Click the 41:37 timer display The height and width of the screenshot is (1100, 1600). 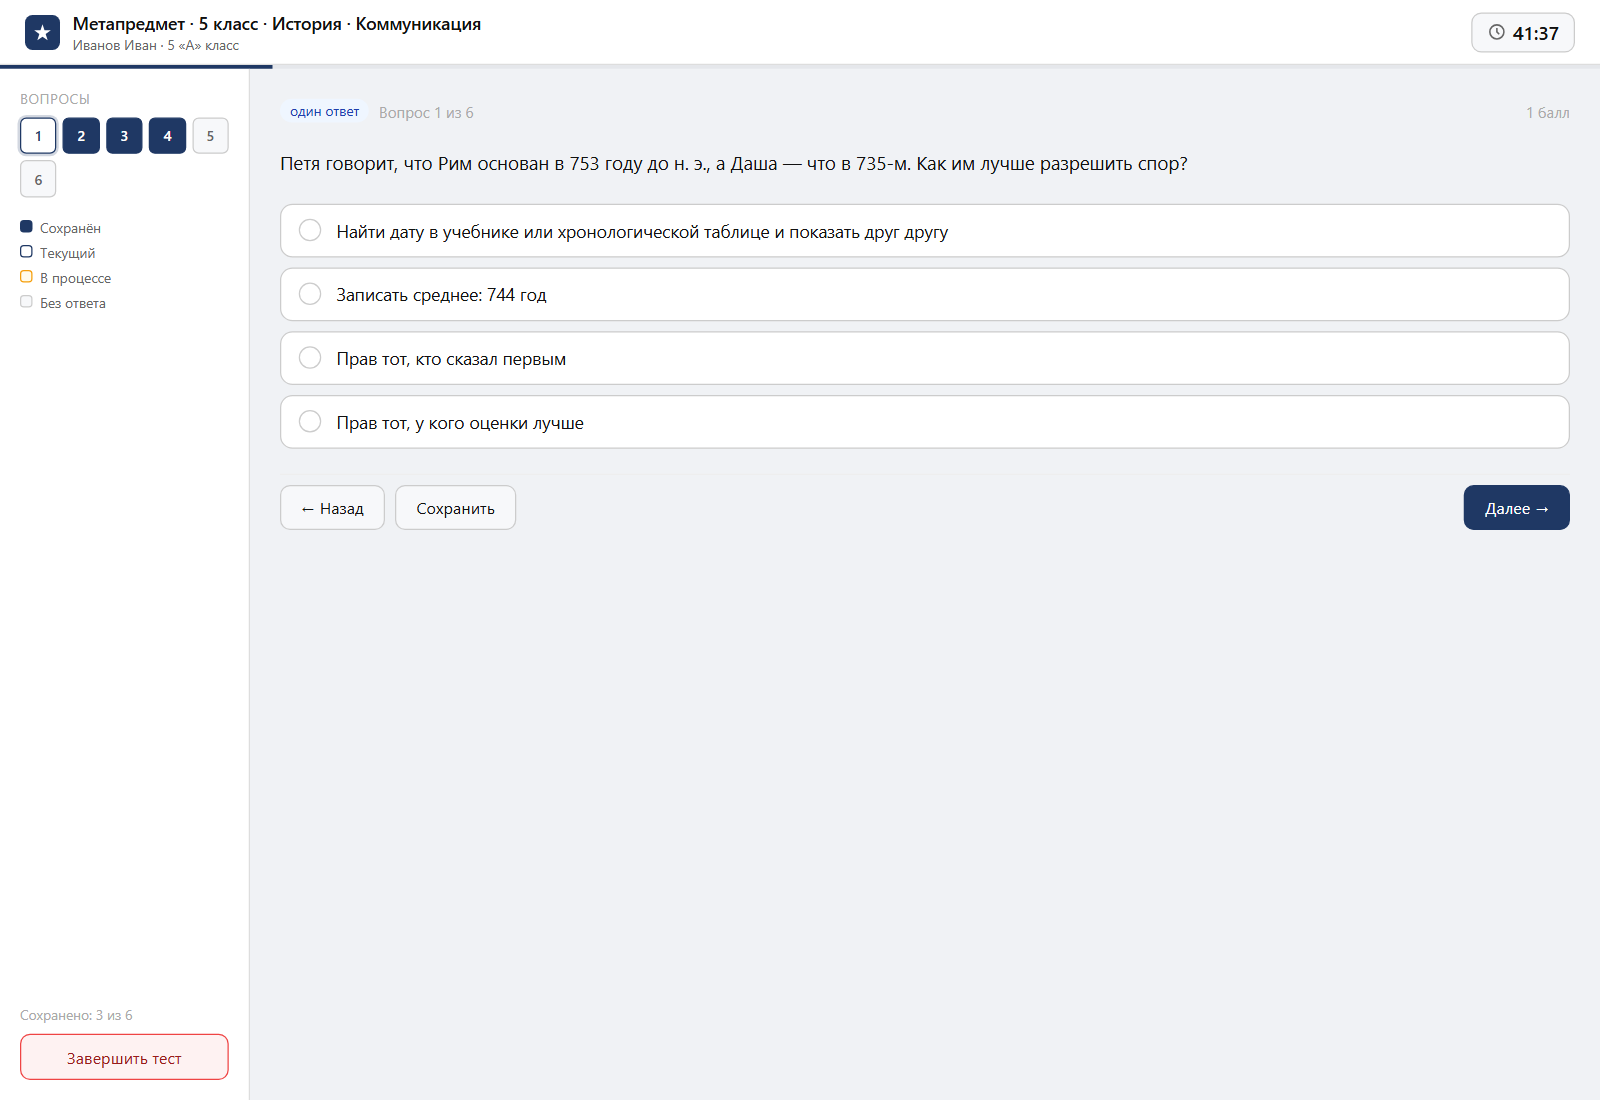1523,33
